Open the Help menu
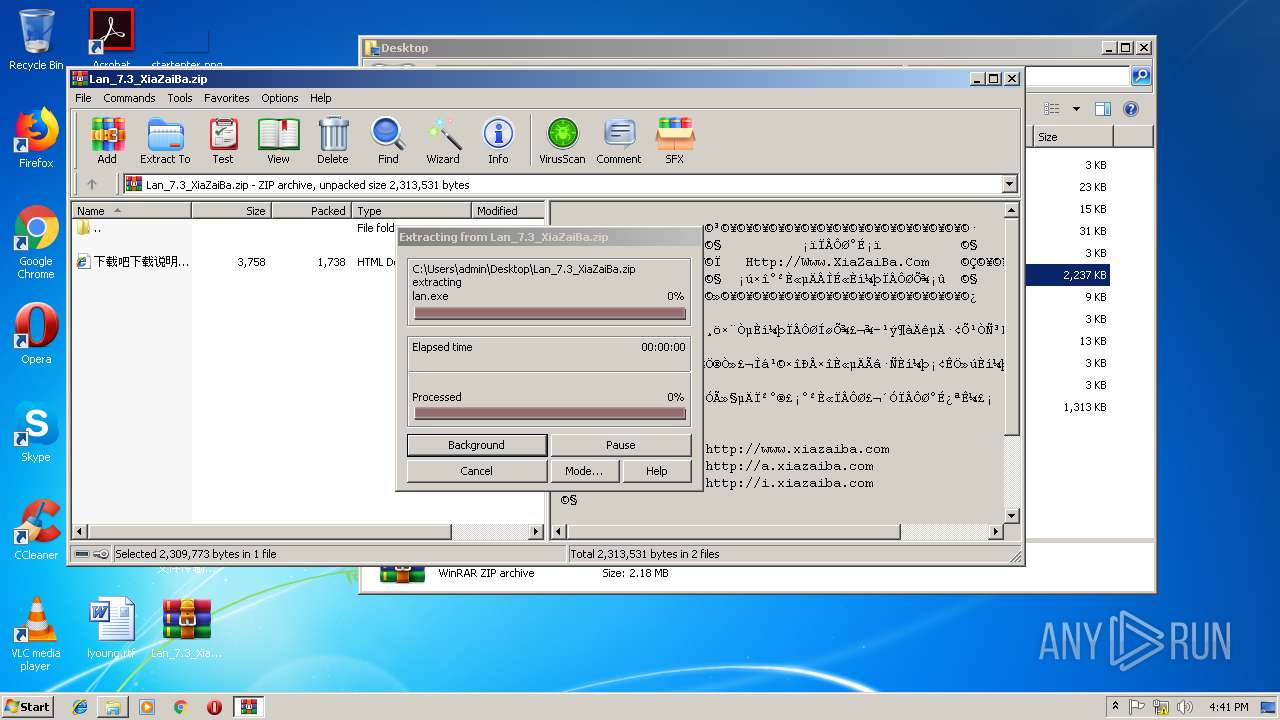The height and width of the screenshot is (720, 1280). point(320,98)
